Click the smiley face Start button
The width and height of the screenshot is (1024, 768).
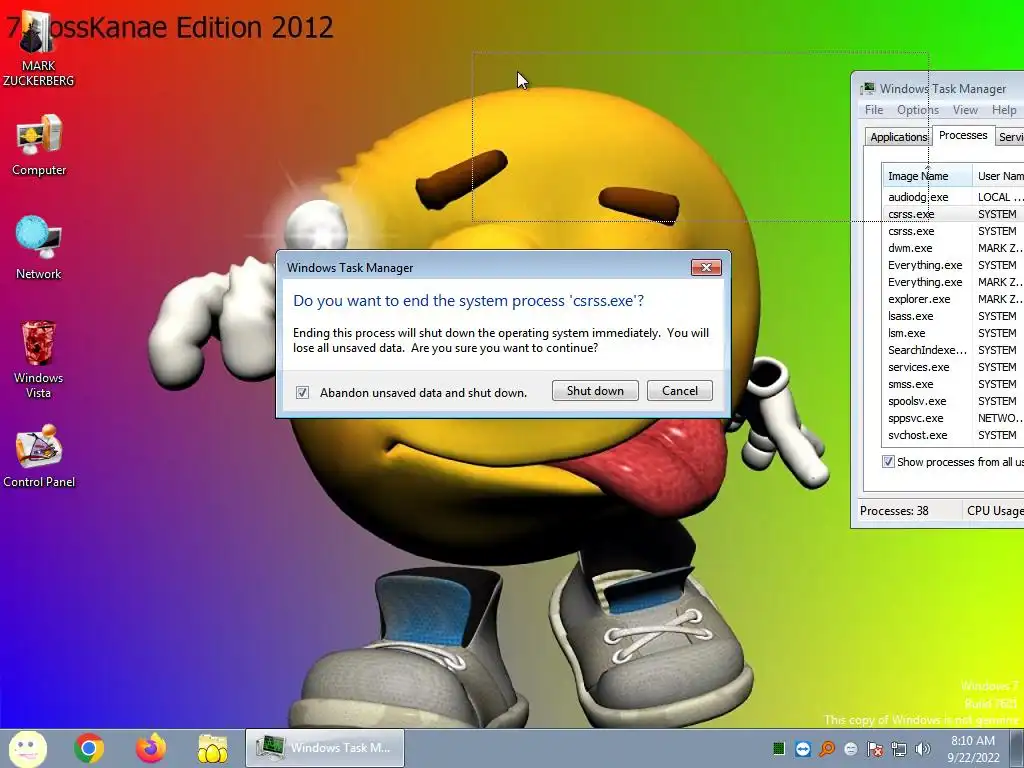pos(28,748)
